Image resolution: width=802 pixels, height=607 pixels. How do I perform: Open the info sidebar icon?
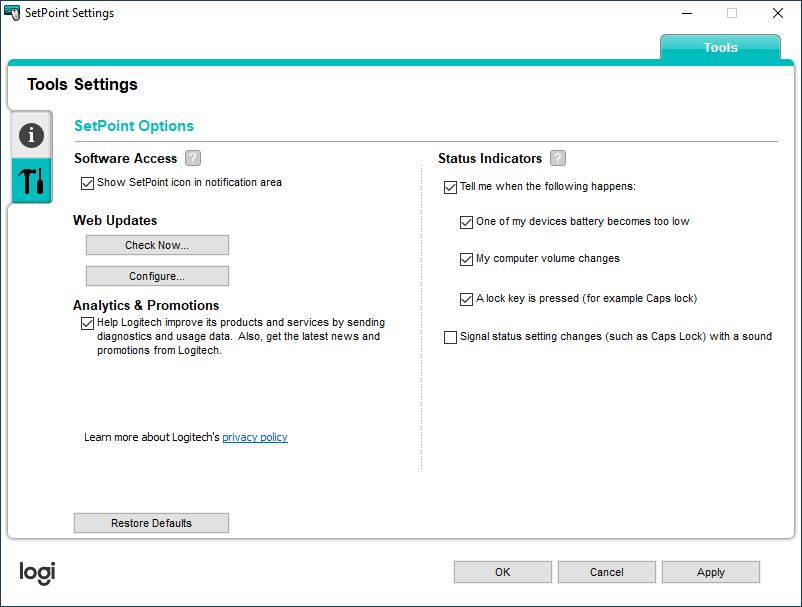pyautogui.click(x=31, y=135)
